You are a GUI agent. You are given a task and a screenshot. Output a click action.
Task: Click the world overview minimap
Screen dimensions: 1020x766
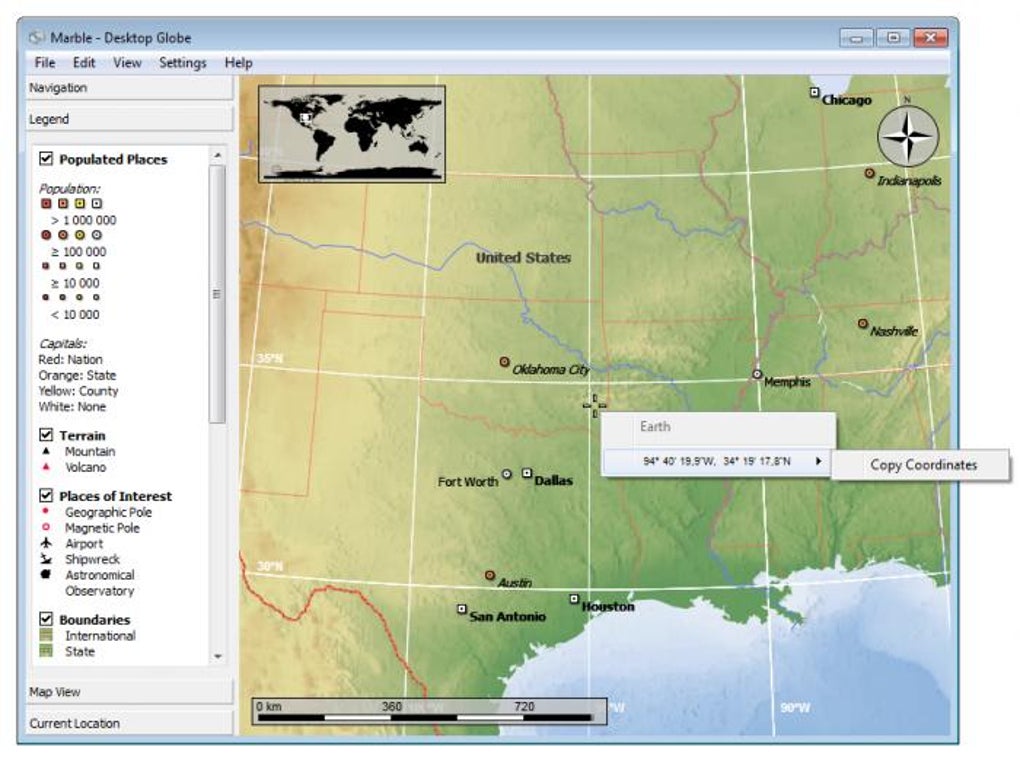(352, 134)
